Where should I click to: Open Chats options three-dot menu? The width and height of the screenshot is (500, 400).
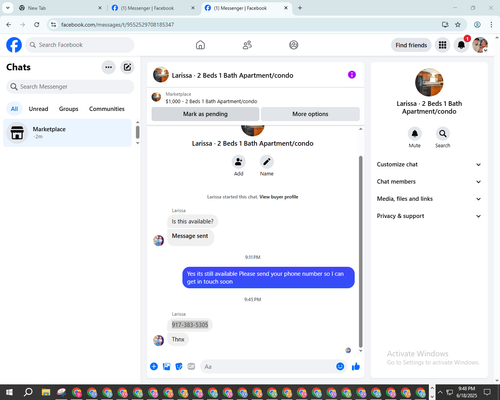108,67
